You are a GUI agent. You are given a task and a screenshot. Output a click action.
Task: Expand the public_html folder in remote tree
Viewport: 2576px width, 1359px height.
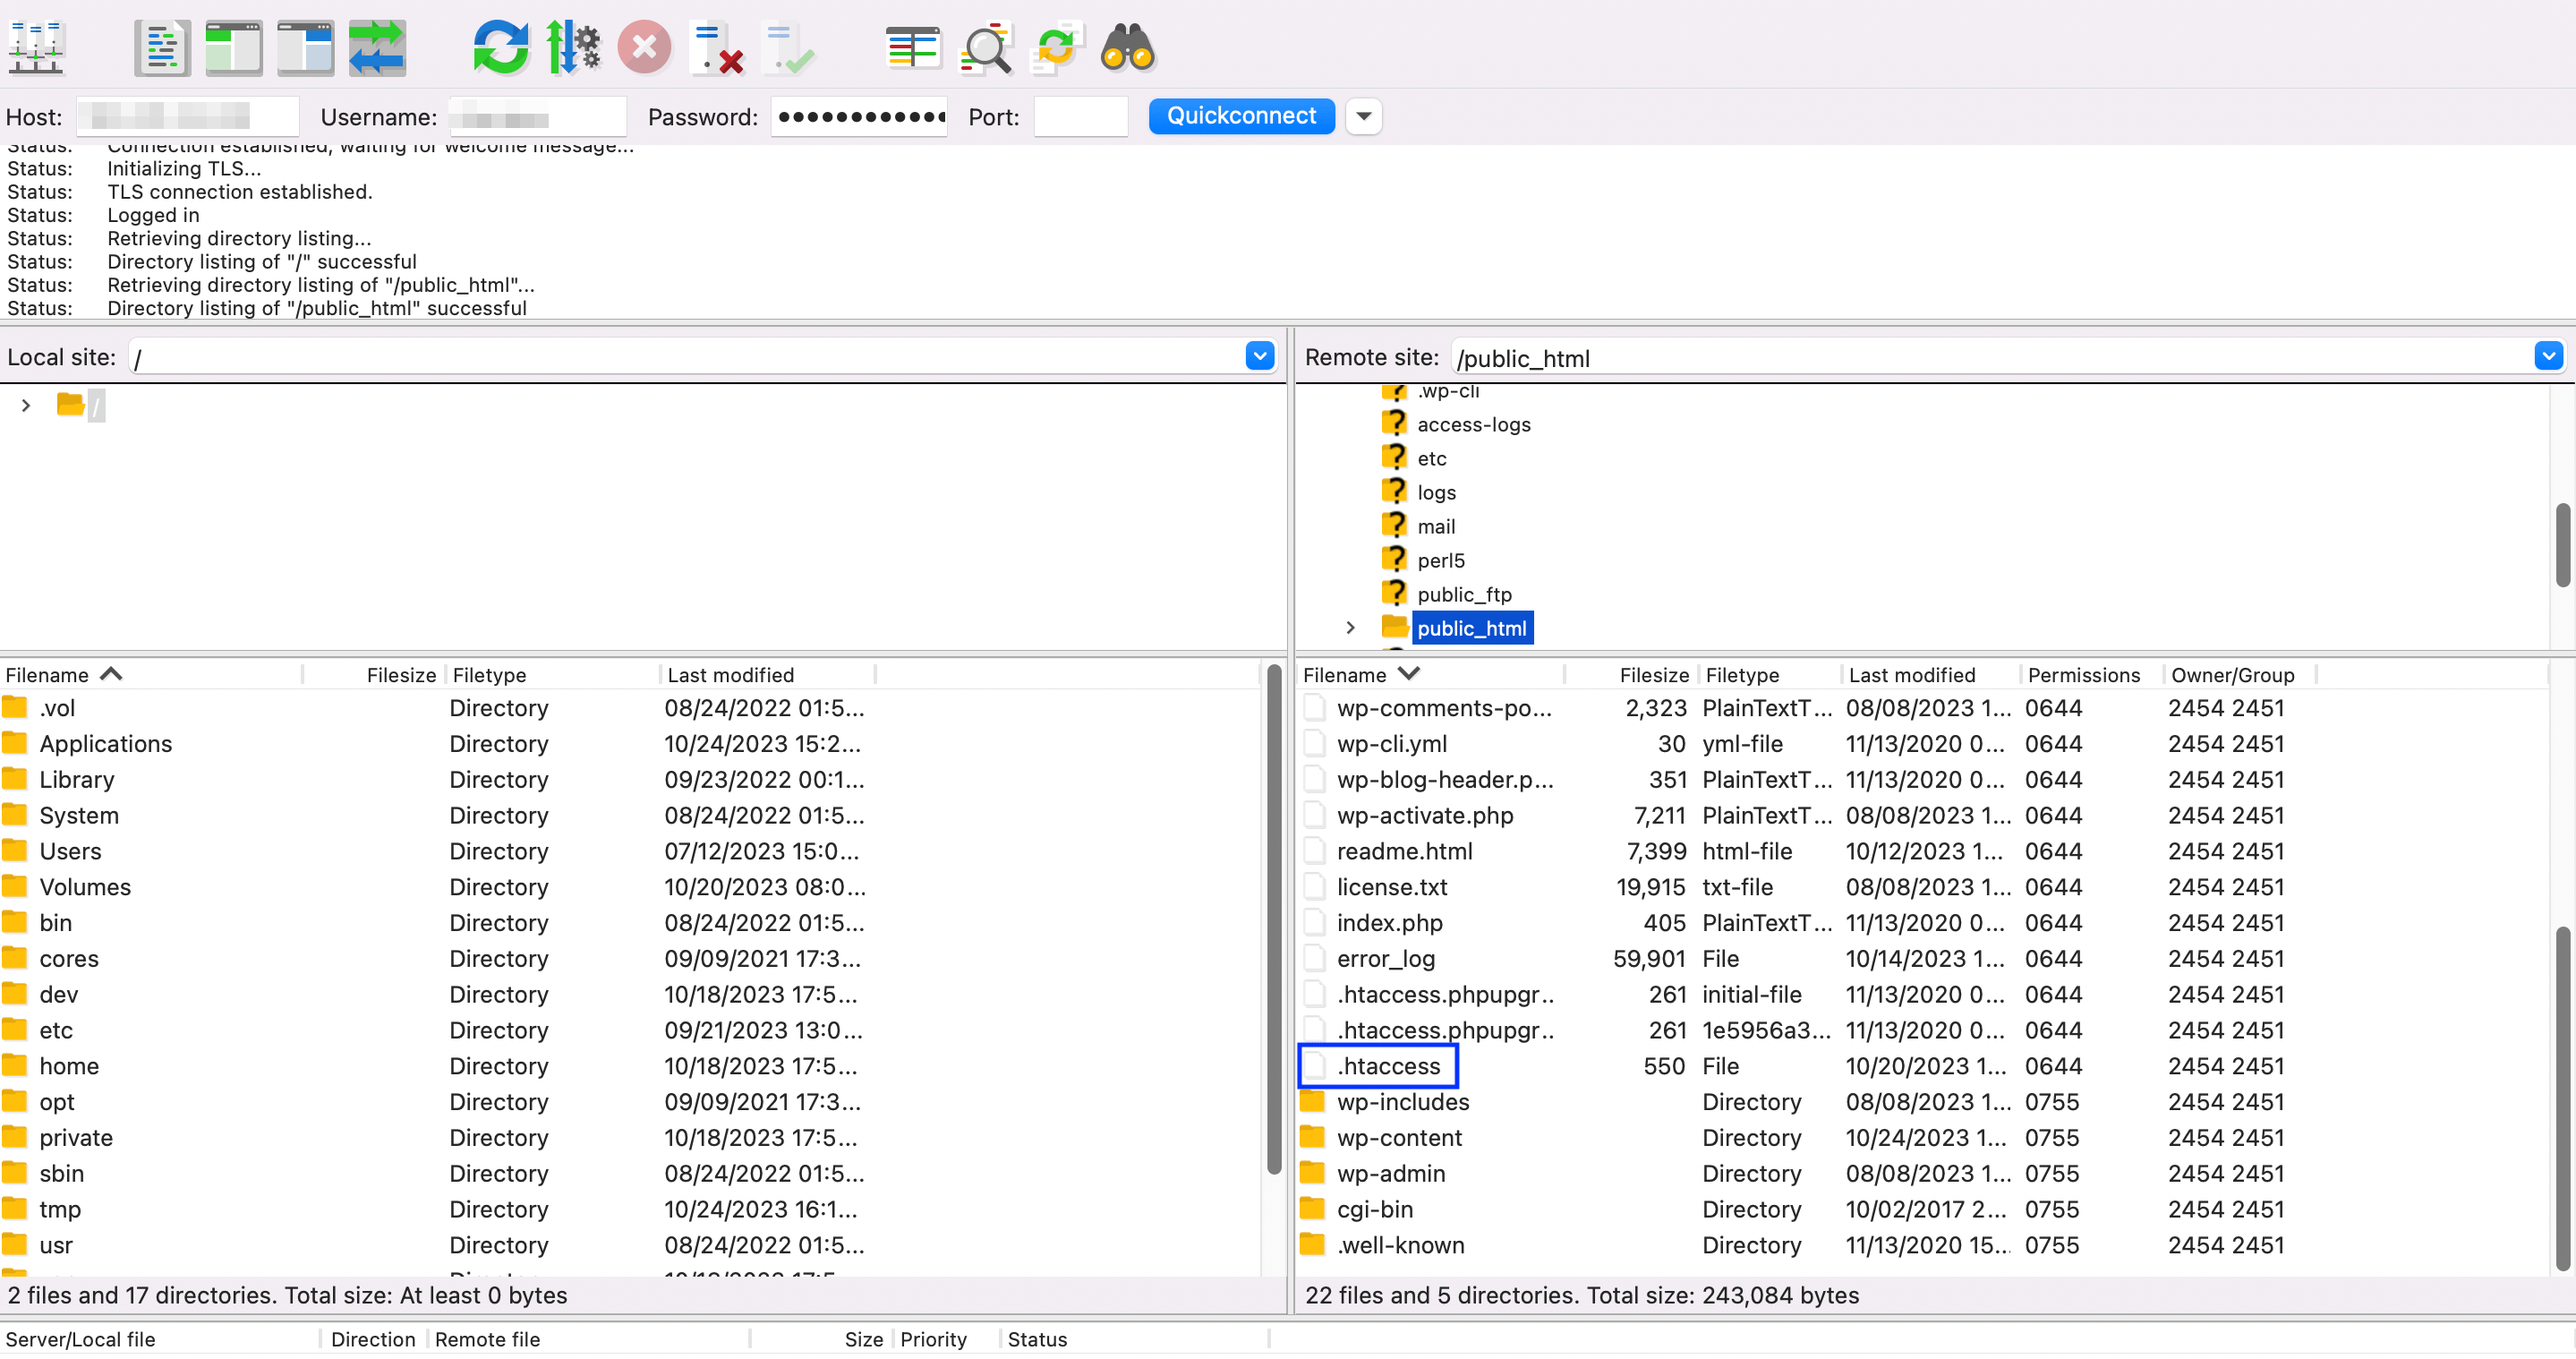click(1351, 627)
